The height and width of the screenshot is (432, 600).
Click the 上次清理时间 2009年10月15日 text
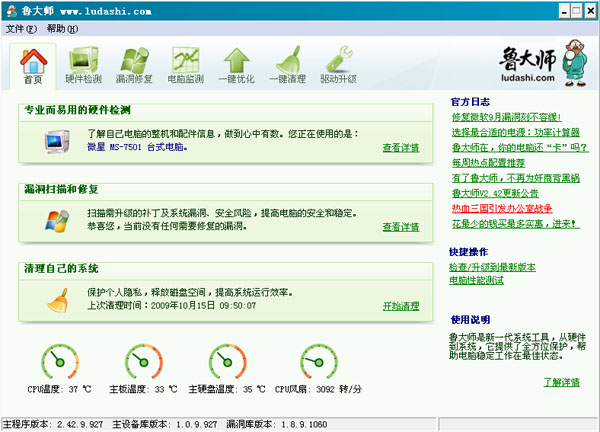pyautogui.click(x=172, y=306)
